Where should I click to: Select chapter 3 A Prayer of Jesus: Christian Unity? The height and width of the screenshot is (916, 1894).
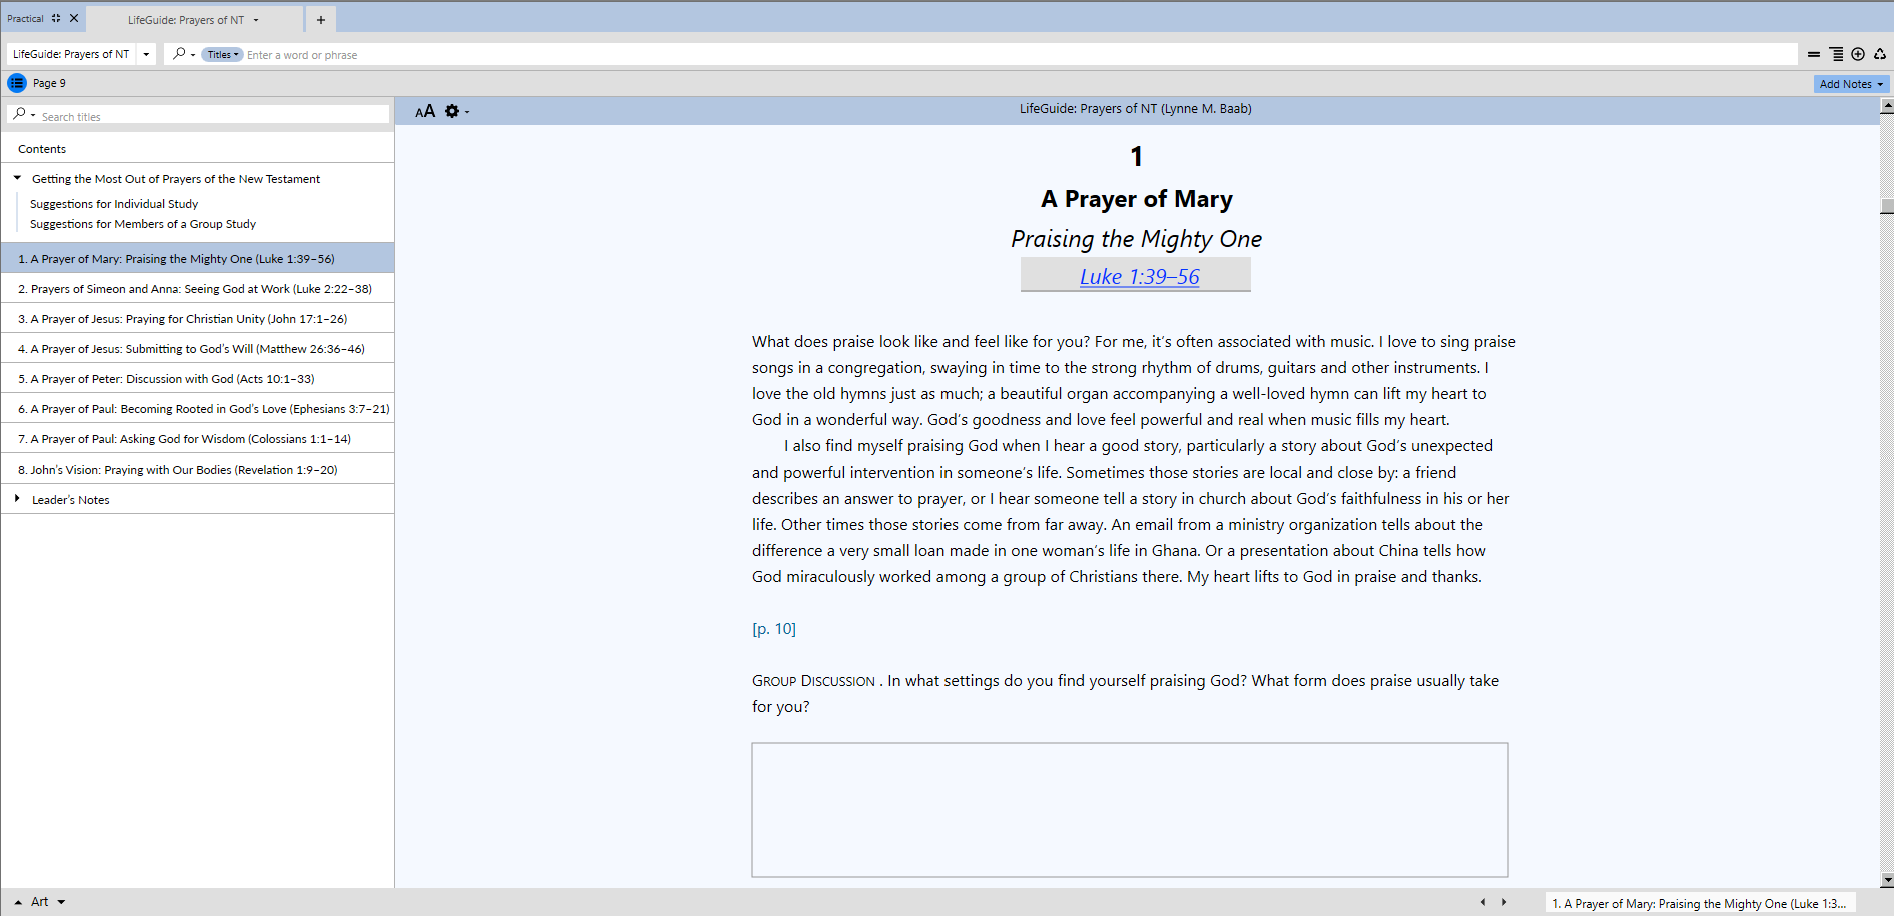click(x=183, y=319)
